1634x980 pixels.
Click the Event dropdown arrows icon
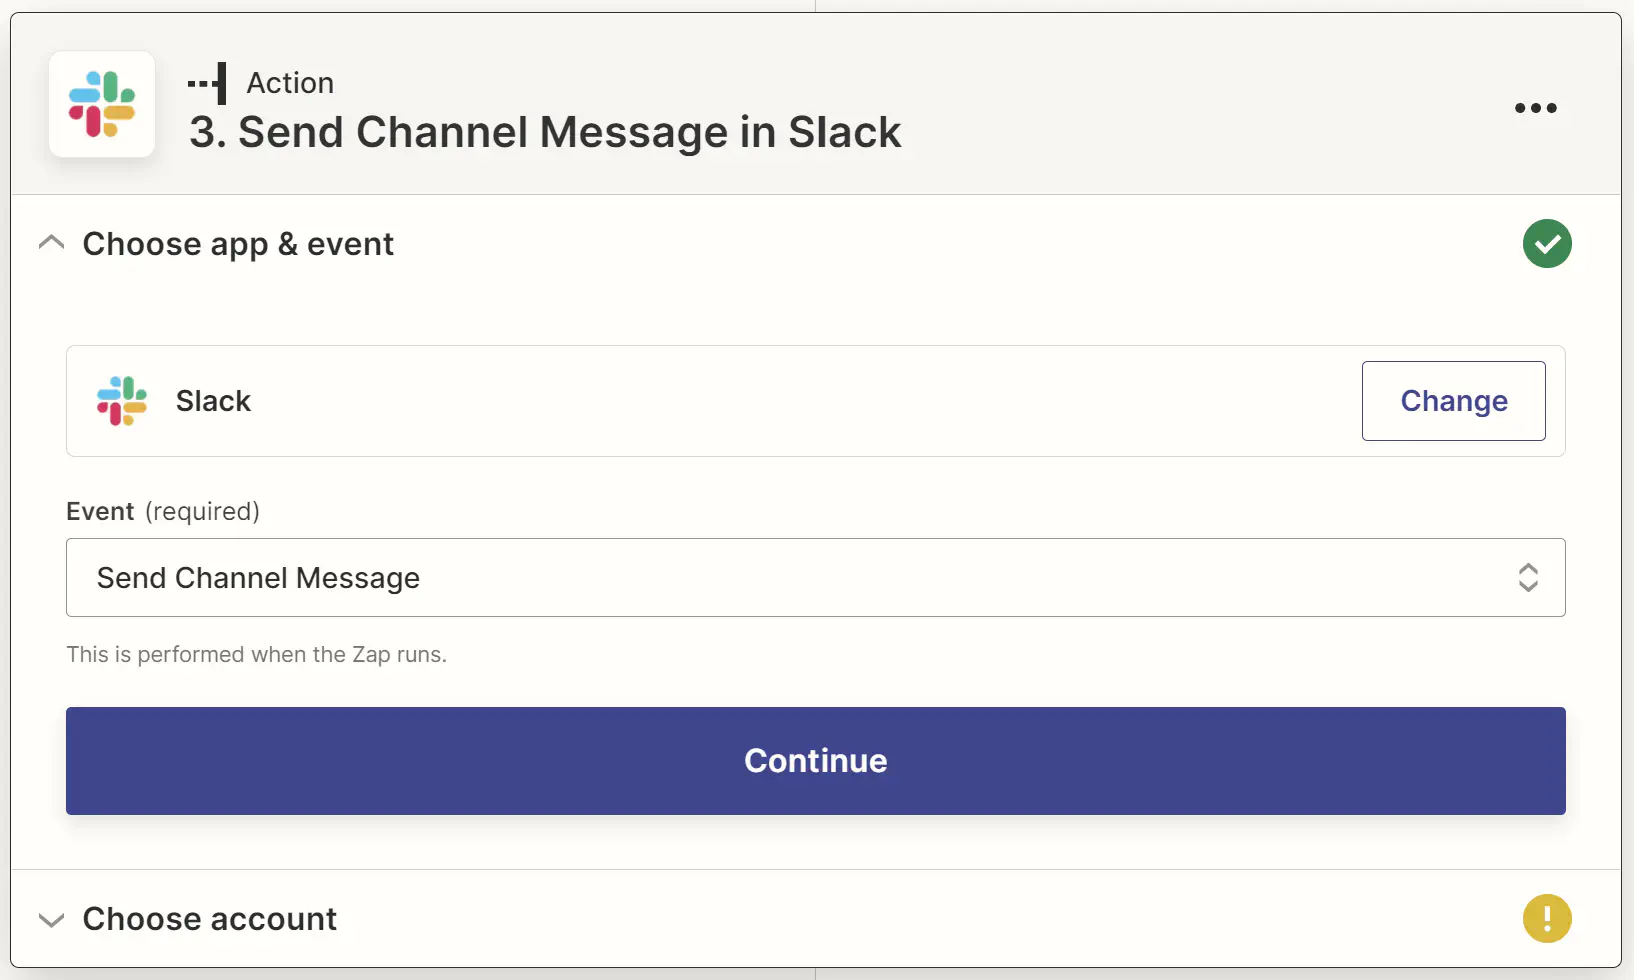pyautogui.click(x=1528, y=577)
